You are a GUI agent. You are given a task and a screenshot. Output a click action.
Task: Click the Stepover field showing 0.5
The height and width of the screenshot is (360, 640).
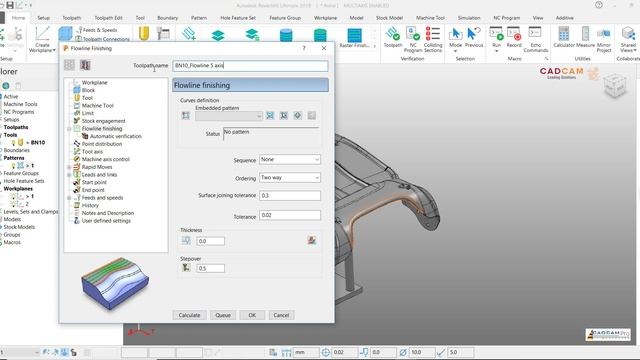click(x=210, y=268)
